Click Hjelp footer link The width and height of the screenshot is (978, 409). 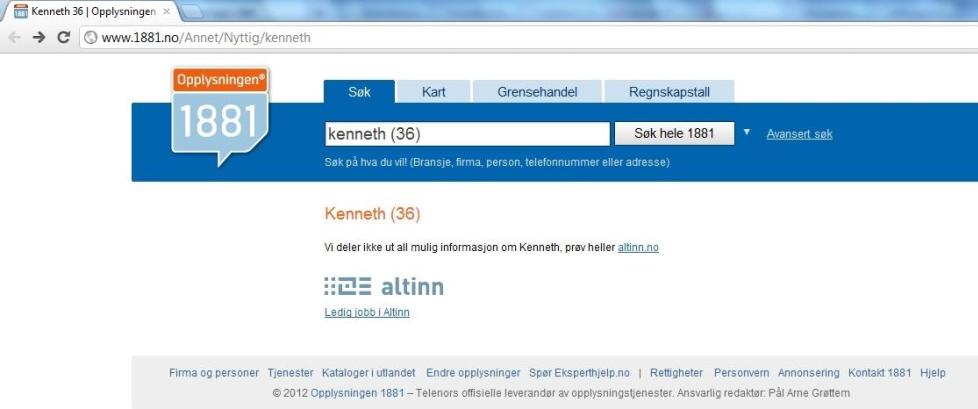pos(932,373)
